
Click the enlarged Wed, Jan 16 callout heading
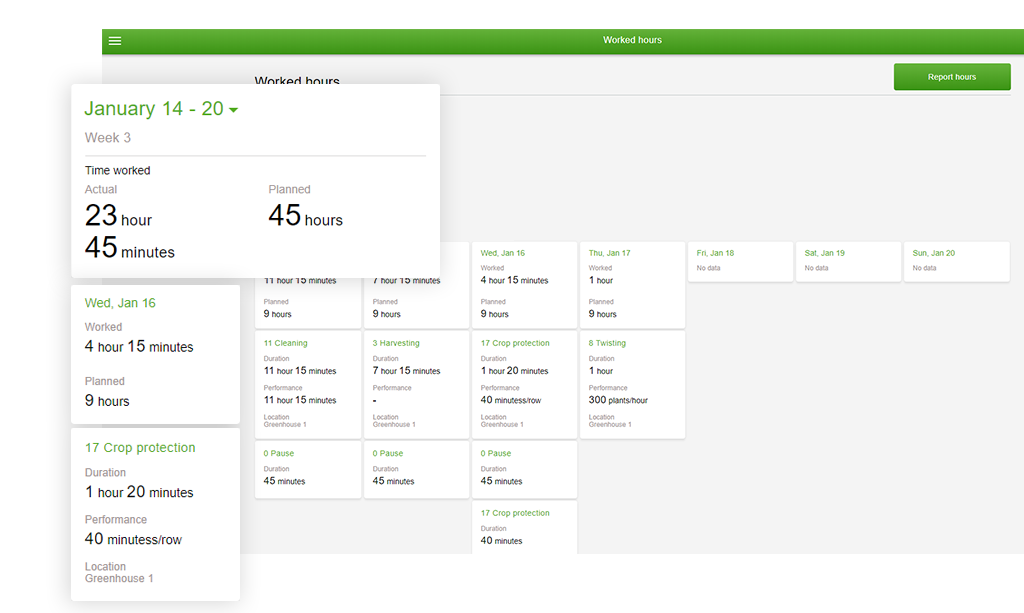click(x=120, y=303)
